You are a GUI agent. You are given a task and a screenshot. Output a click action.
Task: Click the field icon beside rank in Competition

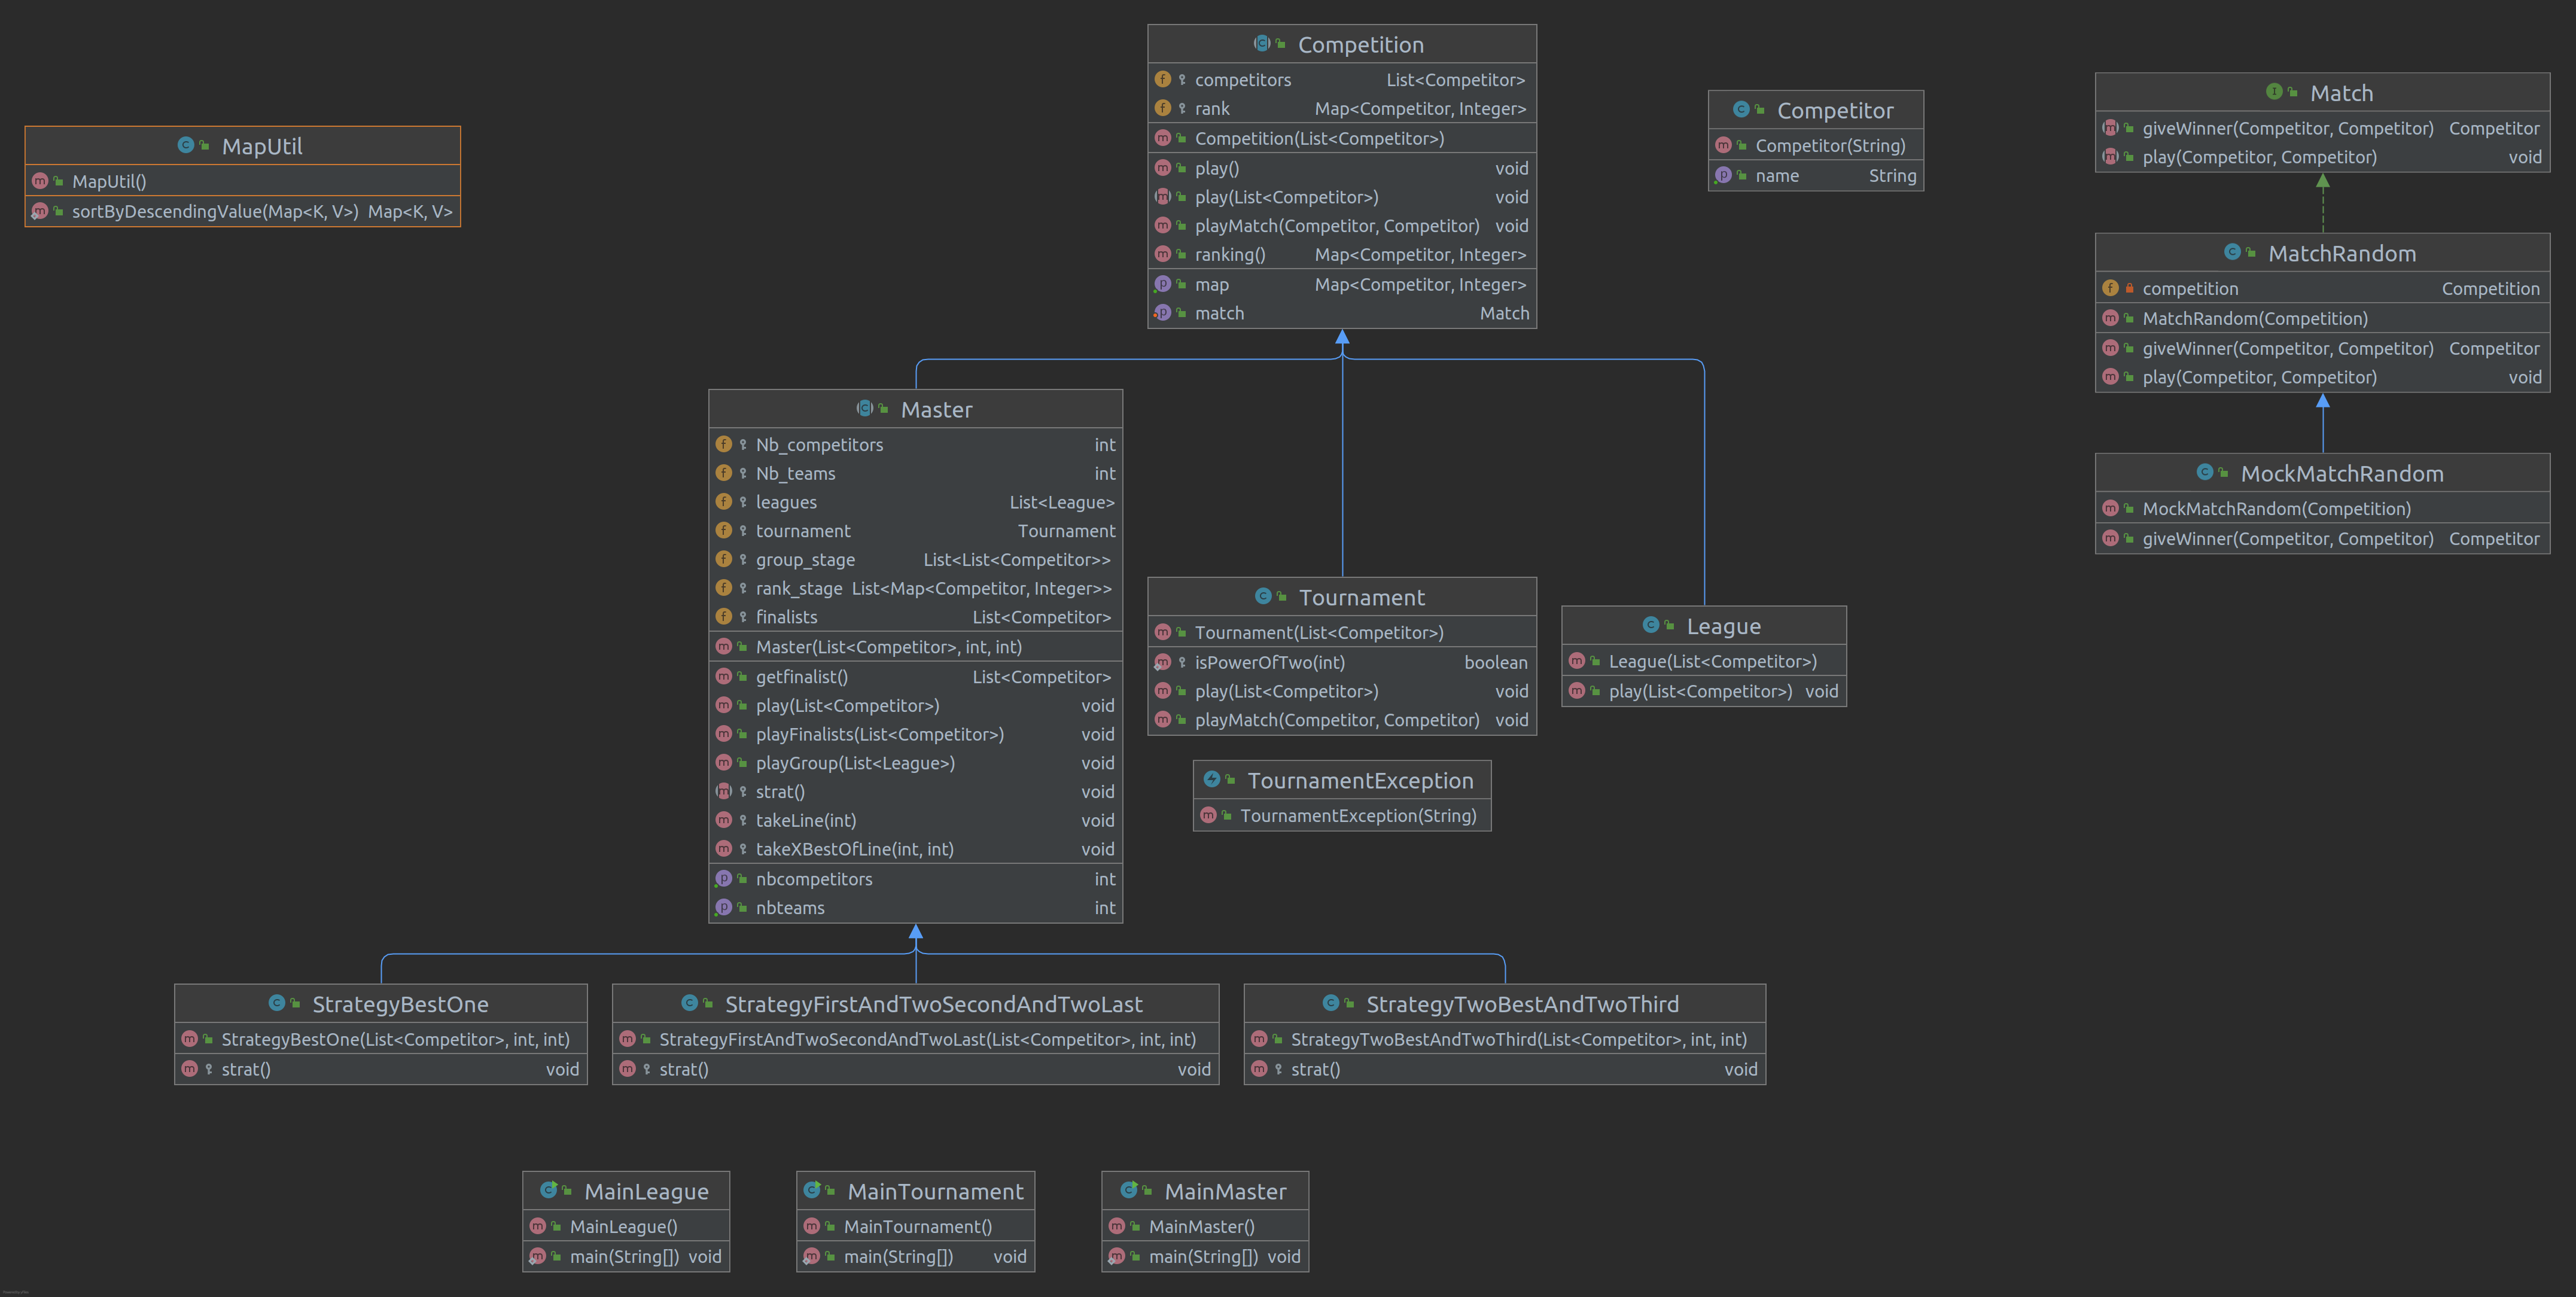[x=1163, y=108]
